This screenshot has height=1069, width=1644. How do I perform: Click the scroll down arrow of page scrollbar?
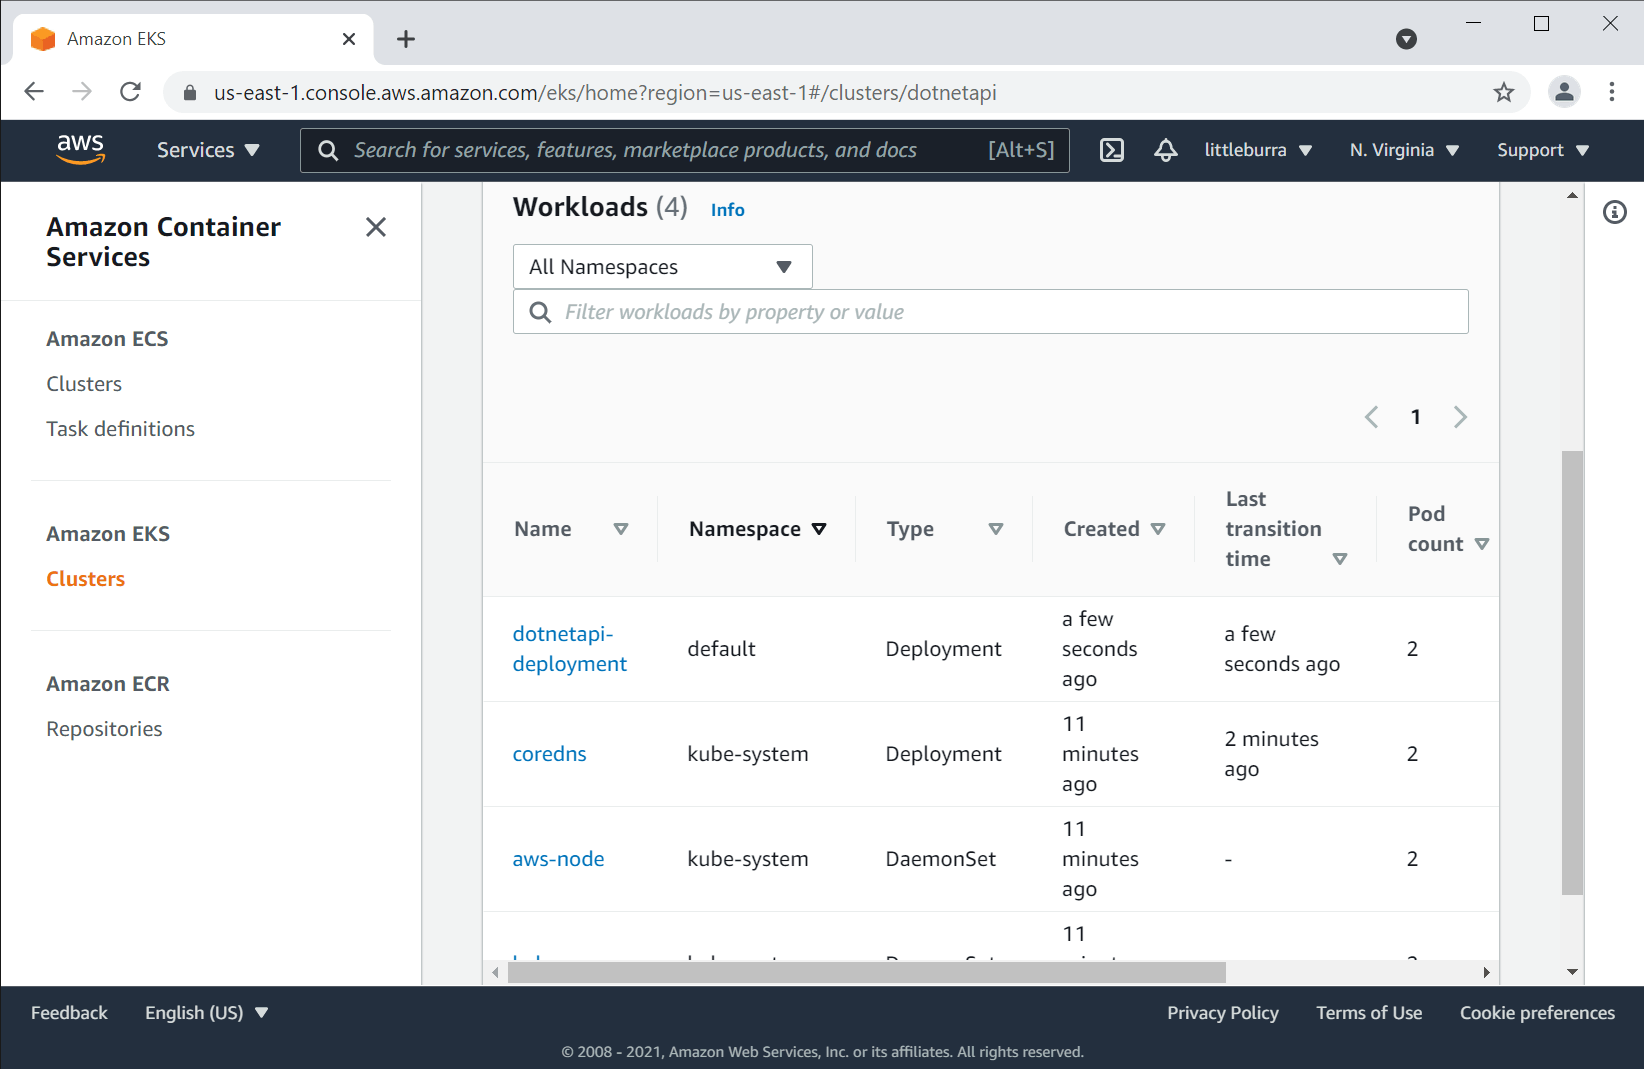click(1572, 972)
